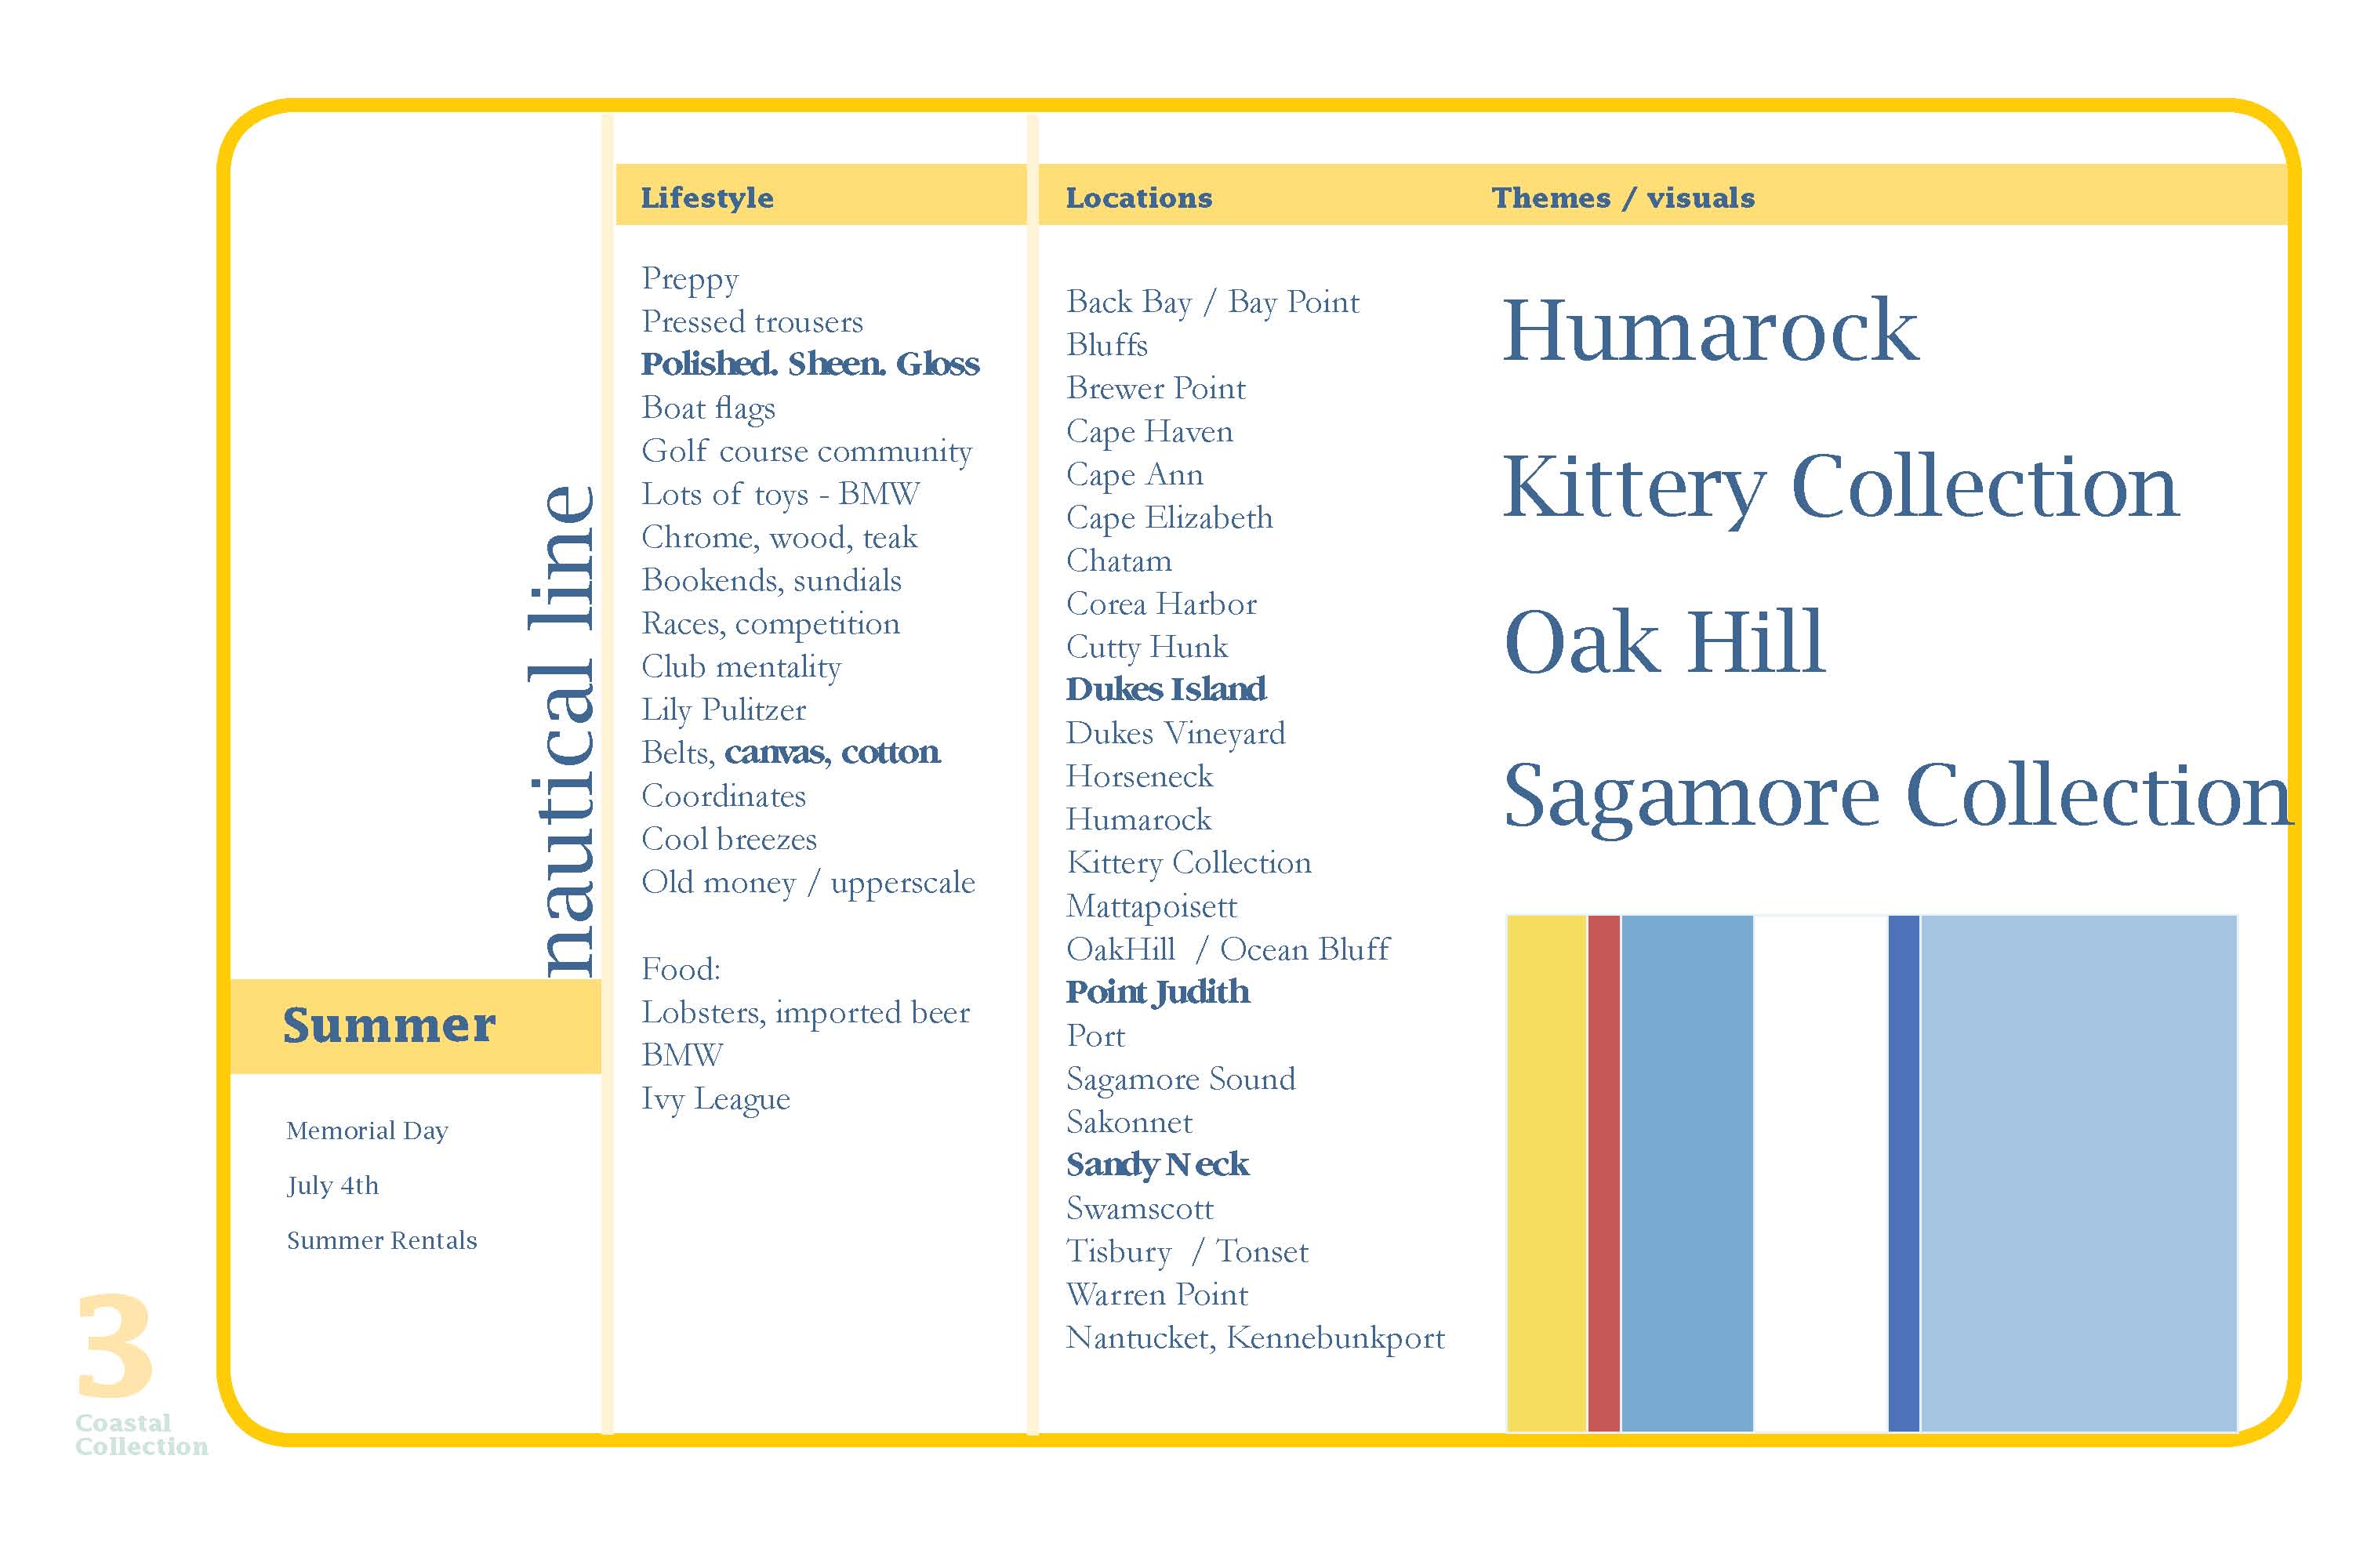Click 'Cape Ann' location
2378x1568 pixels.
tap(1135, 475)
